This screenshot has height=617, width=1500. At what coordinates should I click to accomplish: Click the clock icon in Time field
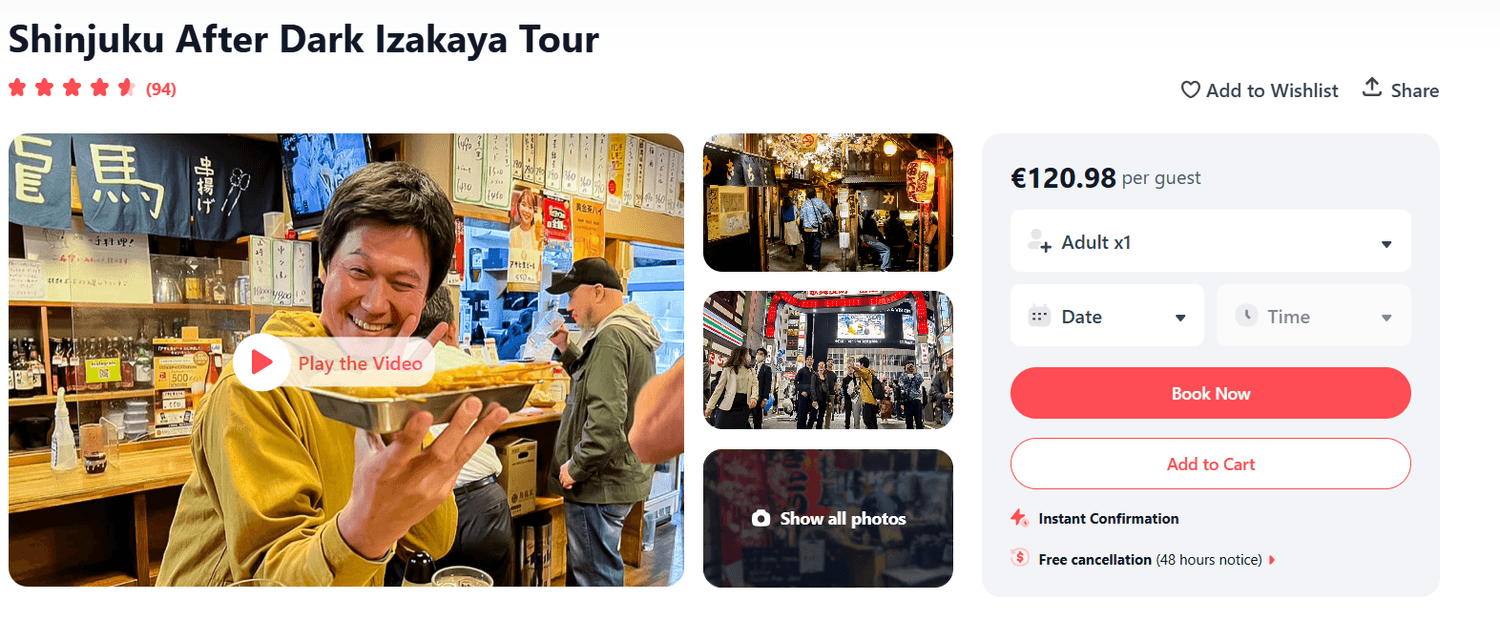click(1246, 316)
